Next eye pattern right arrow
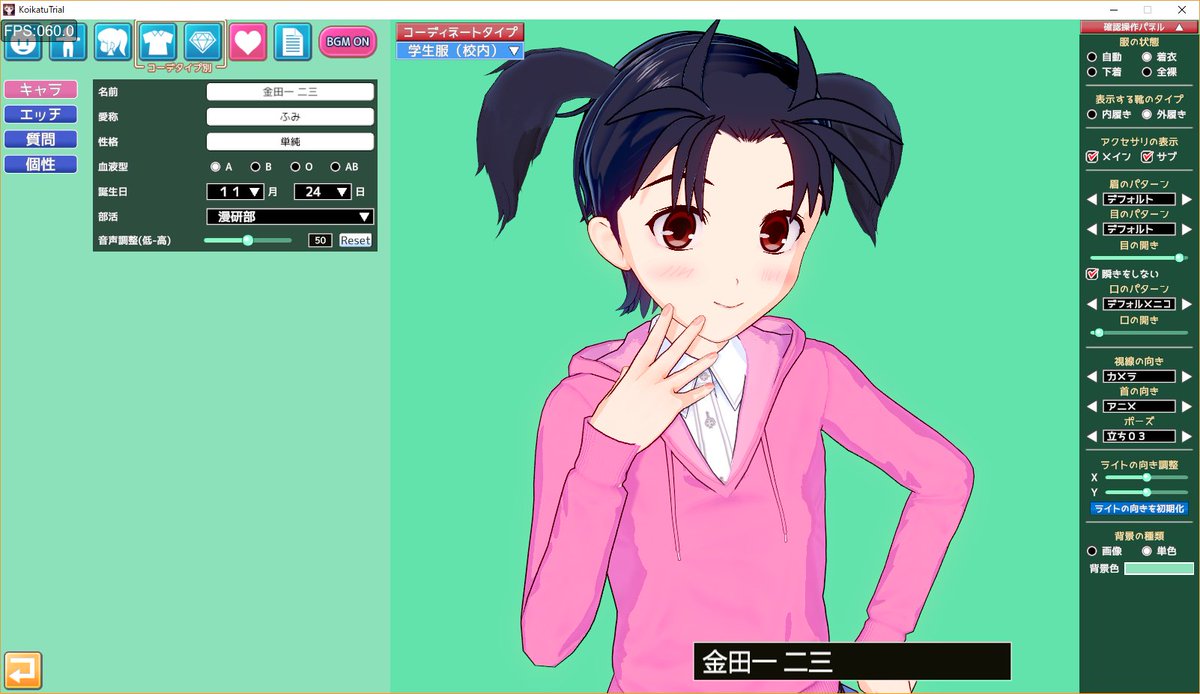The width and height of the screenshot is (1200, 694). 1185,229
